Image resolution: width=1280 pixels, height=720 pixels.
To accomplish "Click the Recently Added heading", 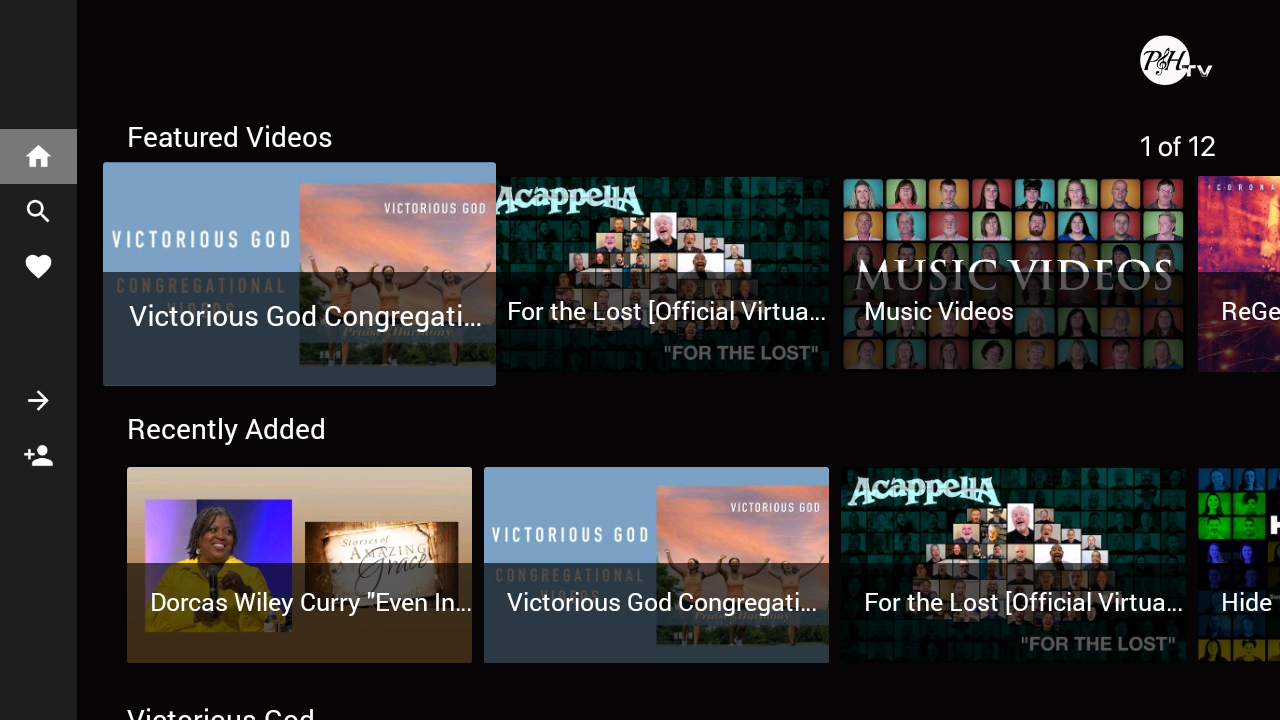I will [x=226, y=429].
